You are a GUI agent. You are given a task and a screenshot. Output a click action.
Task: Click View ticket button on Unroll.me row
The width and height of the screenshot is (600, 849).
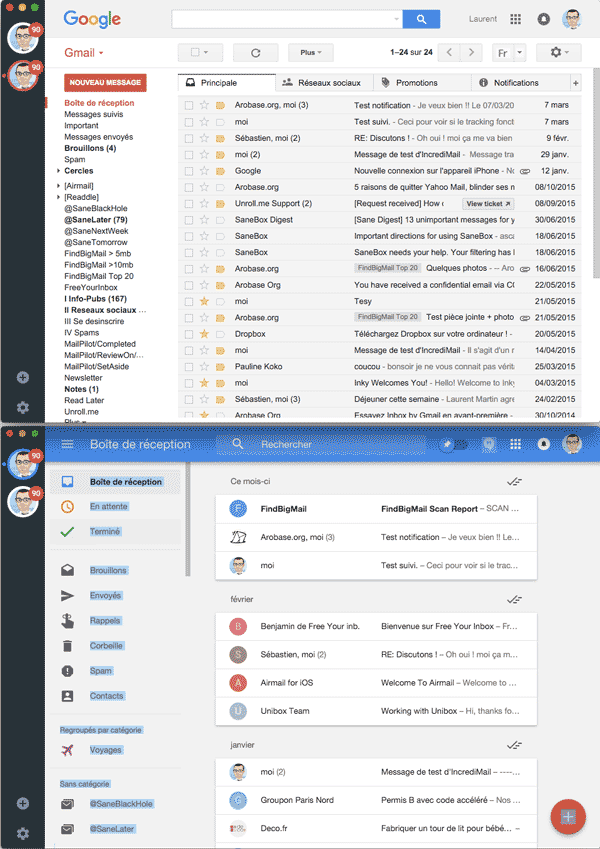coord(488,204)
